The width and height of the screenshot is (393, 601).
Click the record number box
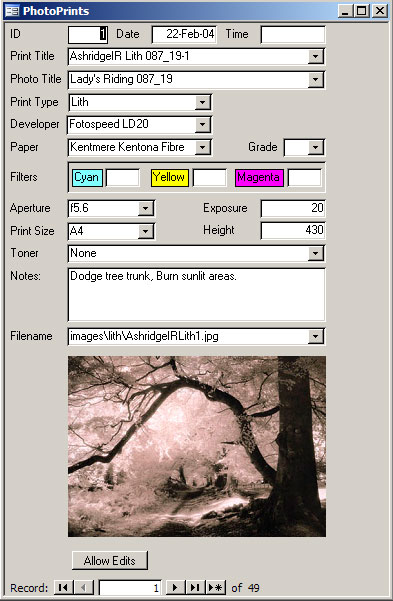click(x=130, y=588)
